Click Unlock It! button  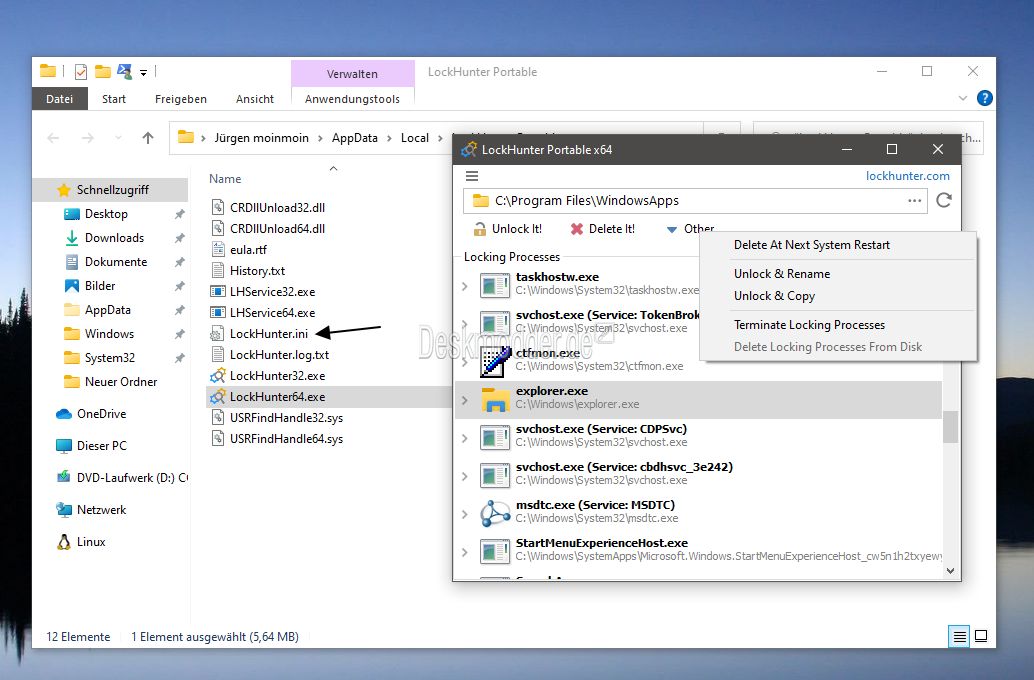pyautogui.click(x=508, y=229)
